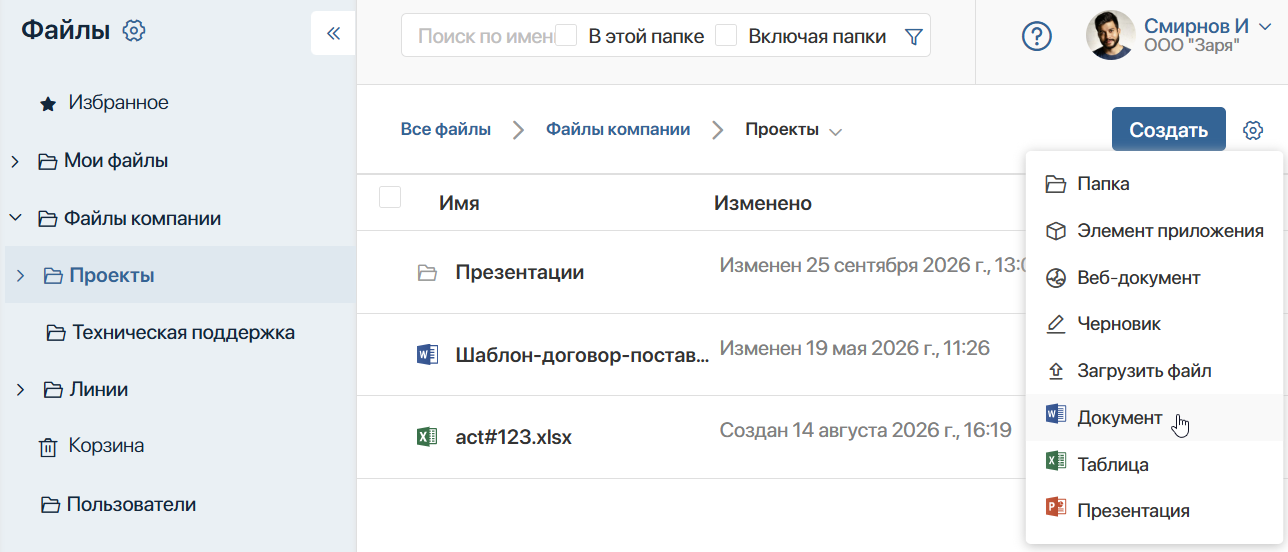Click the Избранное star icon
This screenshot has height=552, width=1288.
pos(47,103)
